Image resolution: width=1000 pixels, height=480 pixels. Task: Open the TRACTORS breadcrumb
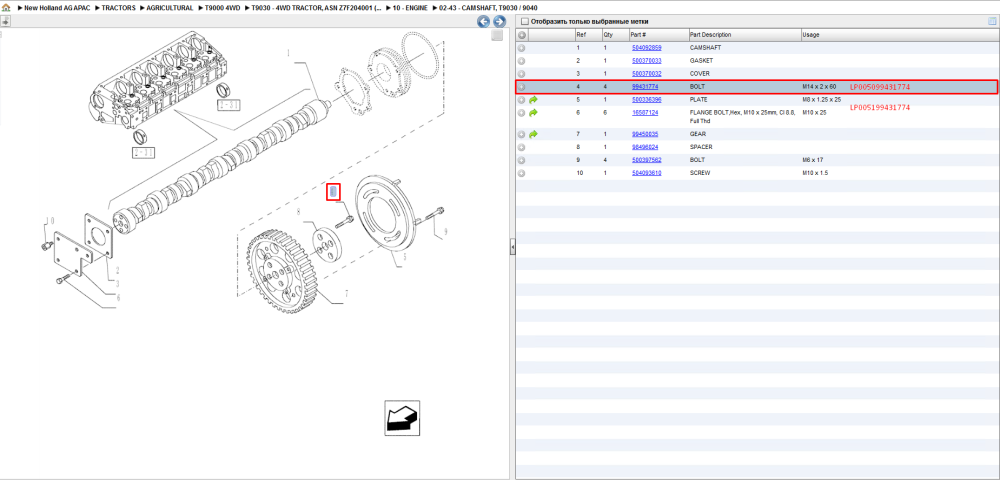pyautogui.click(x=121, y=8)
